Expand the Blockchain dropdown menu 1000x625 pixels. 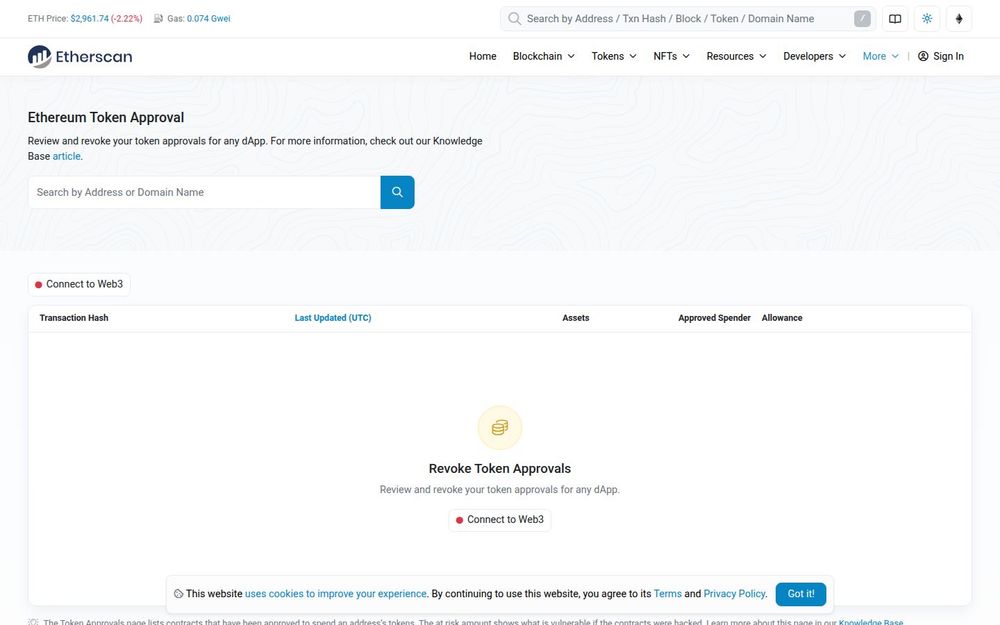point(544,56)
